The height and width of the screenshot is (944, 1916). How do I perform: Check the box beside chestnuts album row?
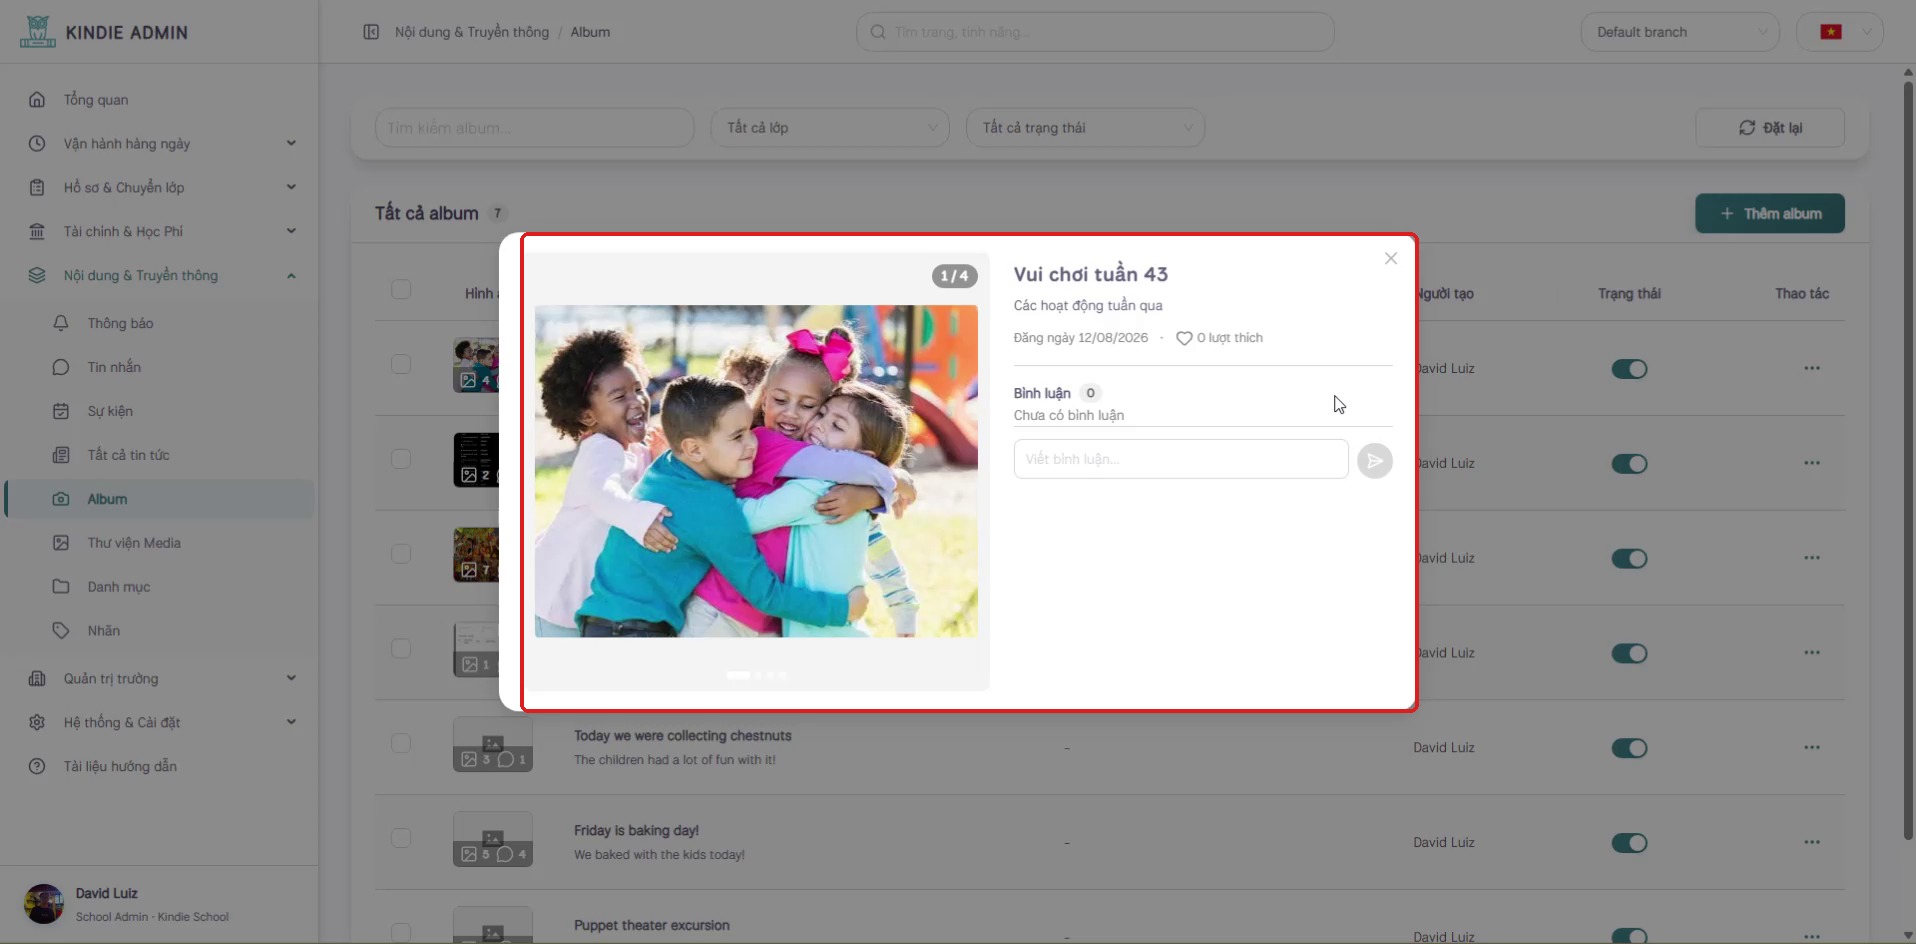pos(401,743)
